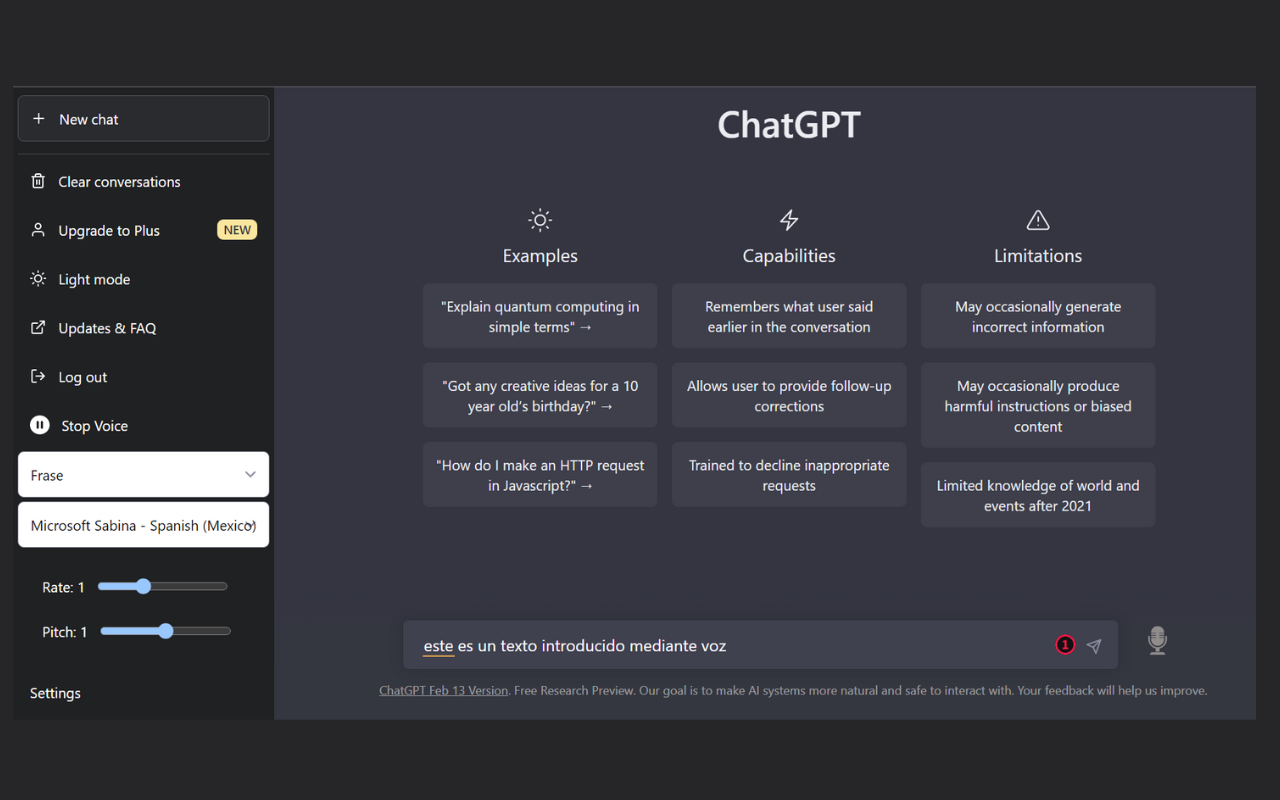
Task: Use the quantum computing example prompt
Action: point(540,316)
